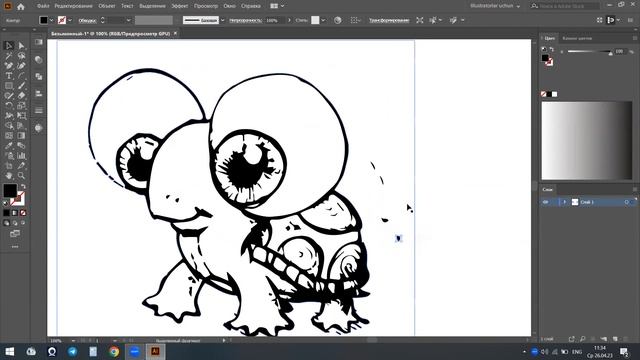Select the Type (T) tool

tap(9, 76)
